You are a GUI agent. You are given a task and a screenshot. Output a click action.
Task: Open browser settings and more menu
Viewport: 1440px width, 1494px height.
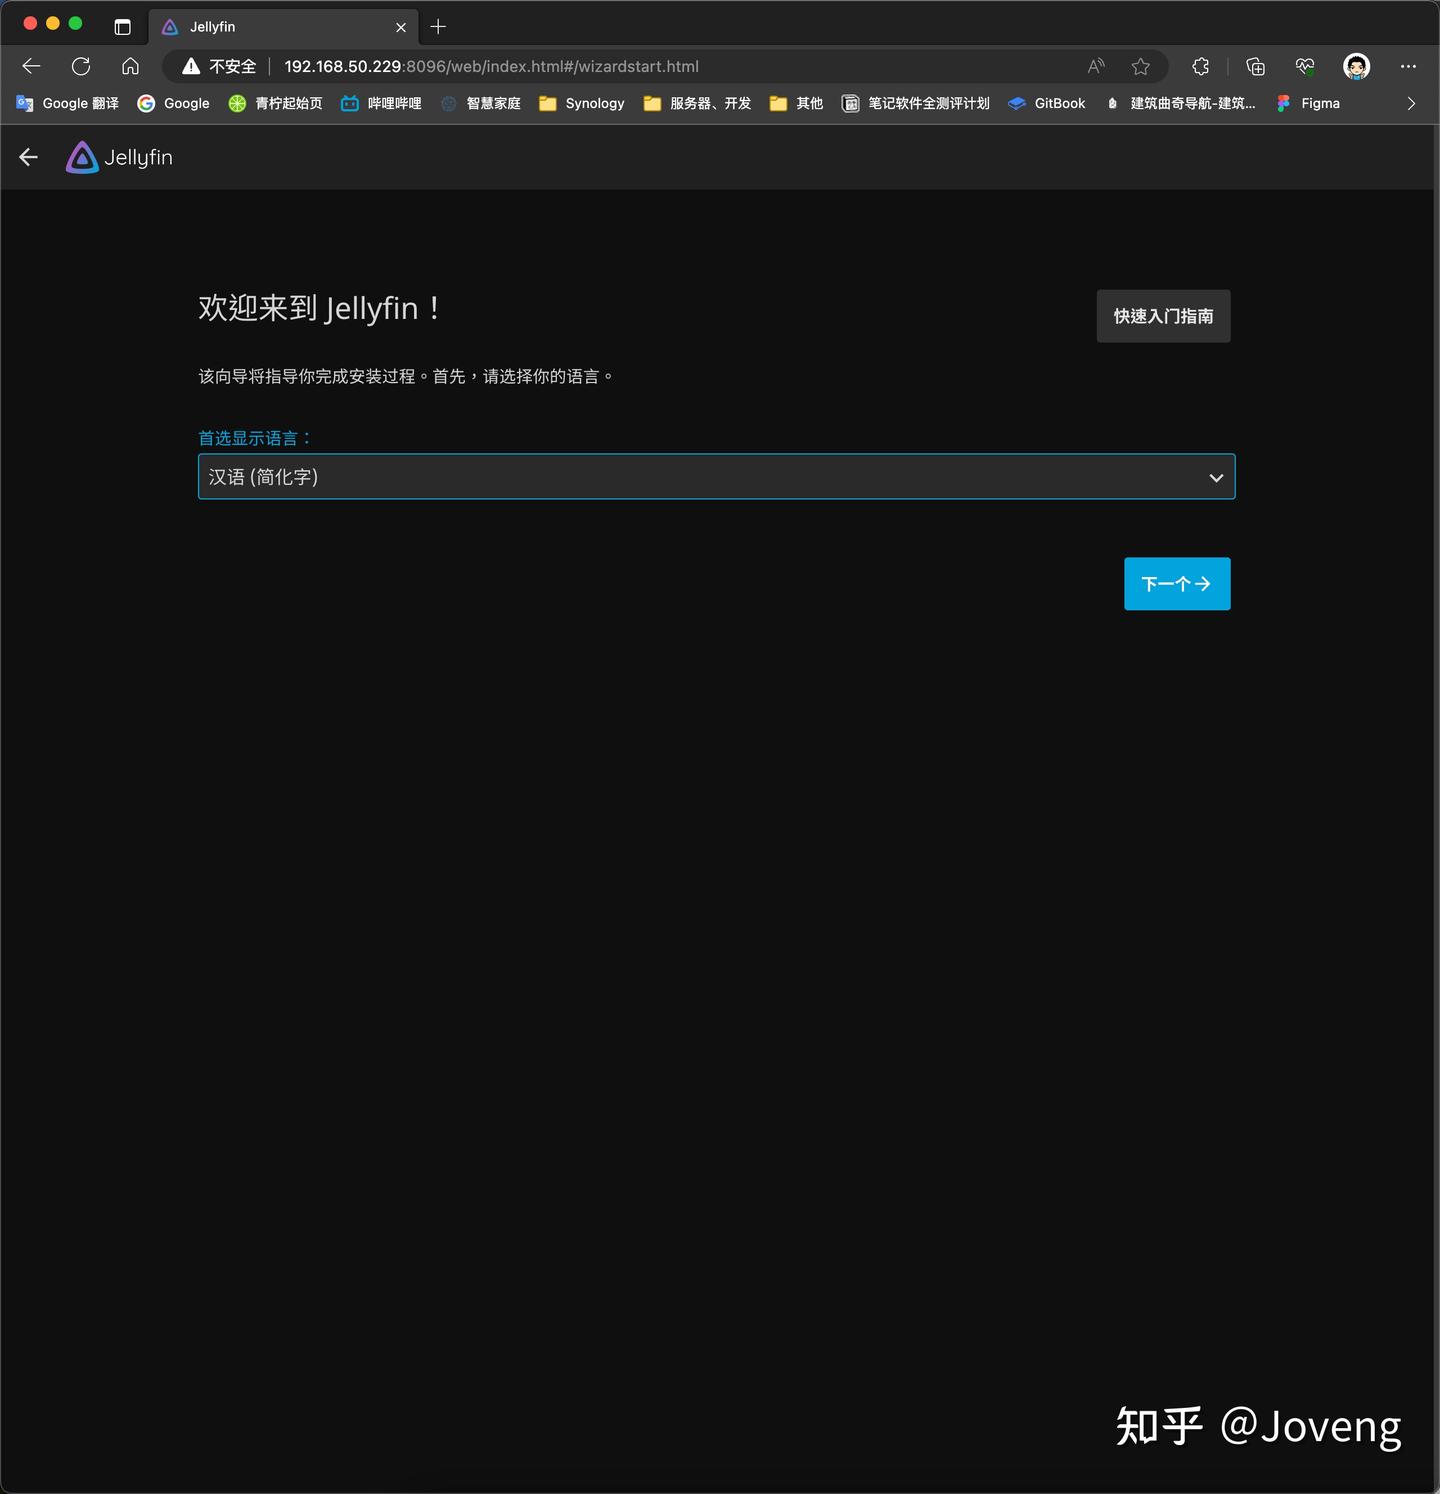1408,66
